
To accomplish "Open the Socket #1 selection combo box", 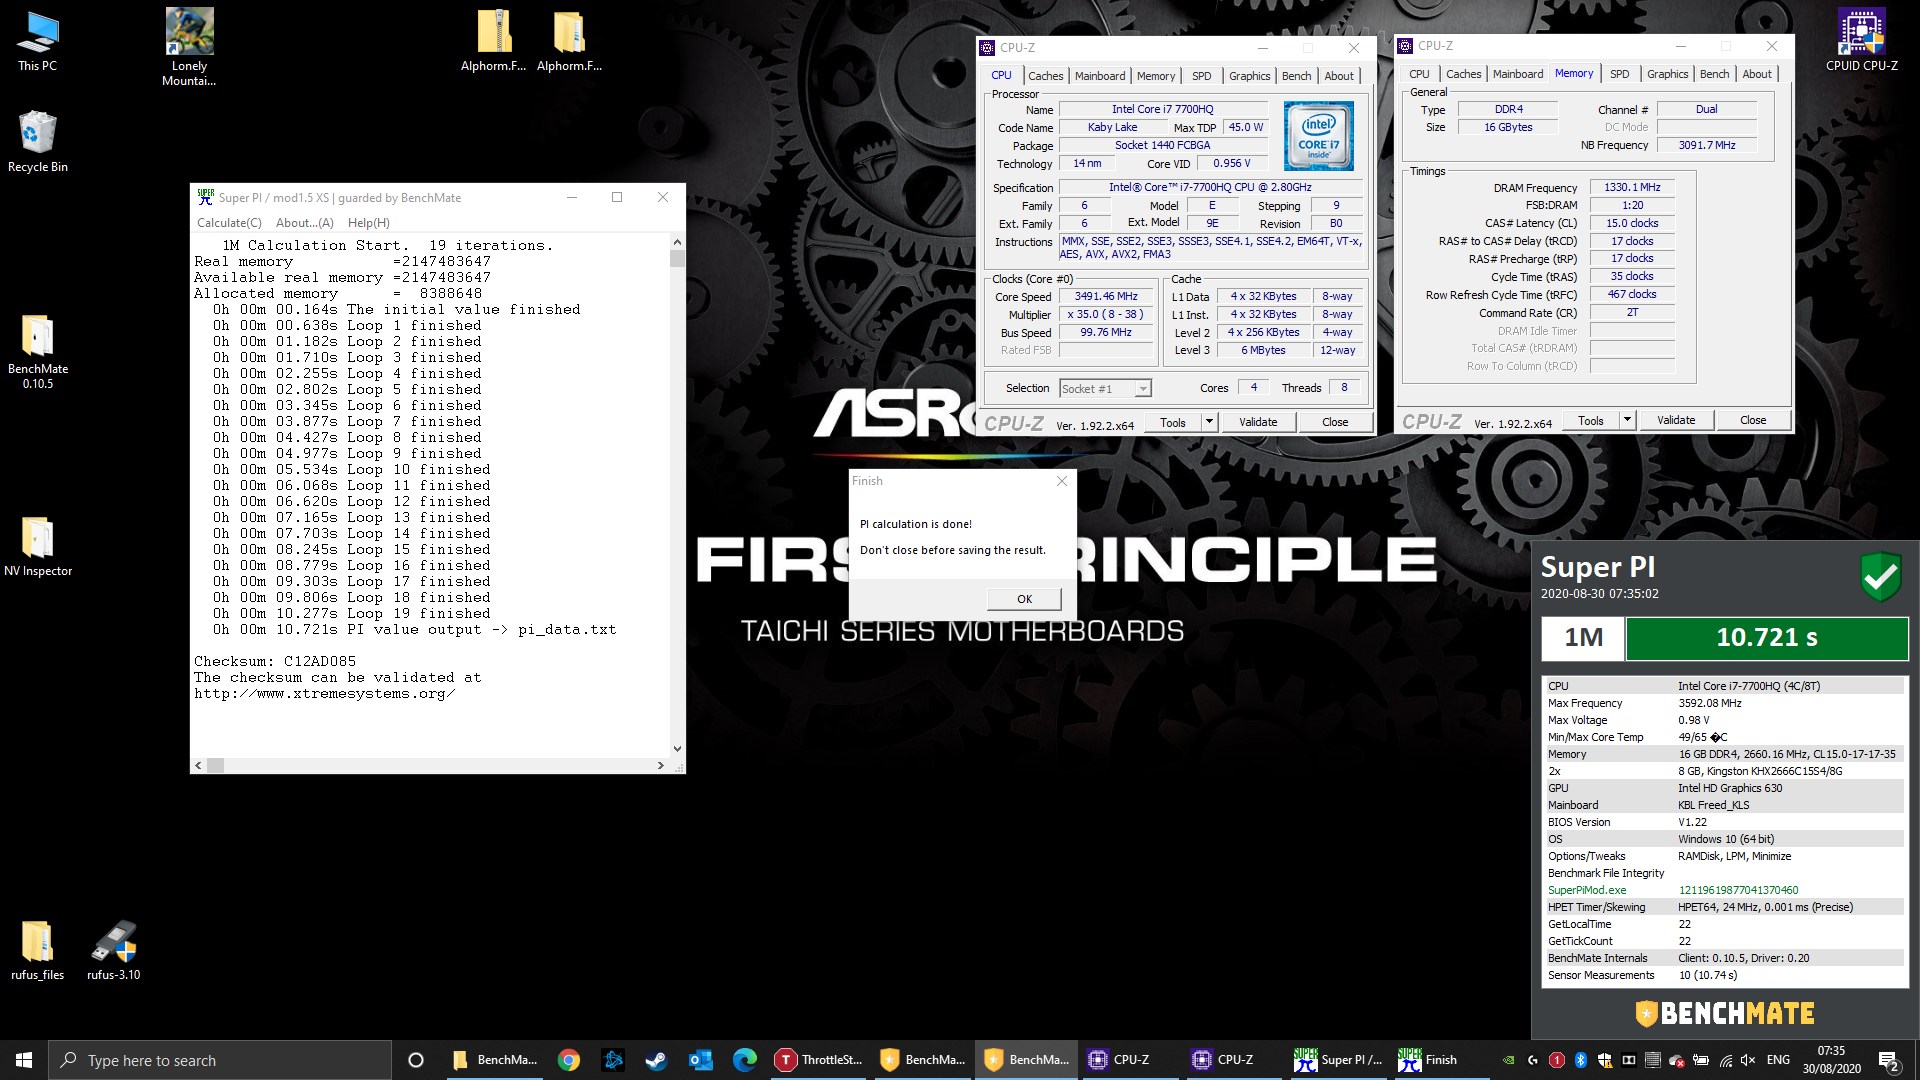I will click(x=1105, y=388).
